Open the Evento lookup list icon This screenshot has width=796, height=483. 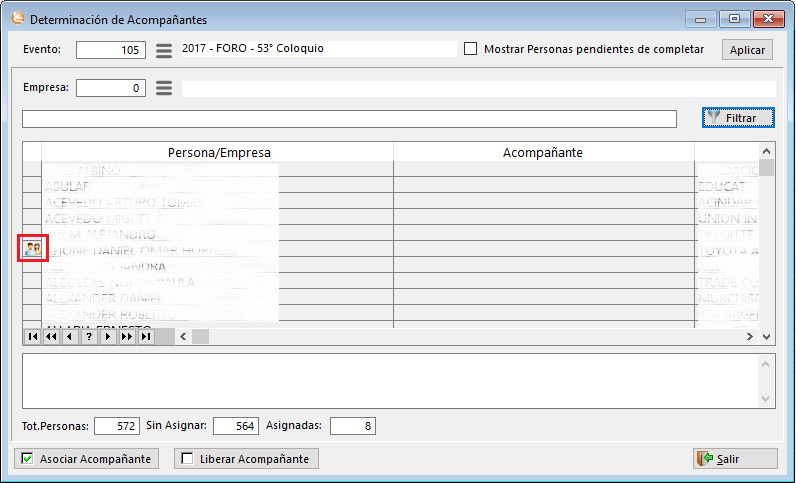pos(164,50)
